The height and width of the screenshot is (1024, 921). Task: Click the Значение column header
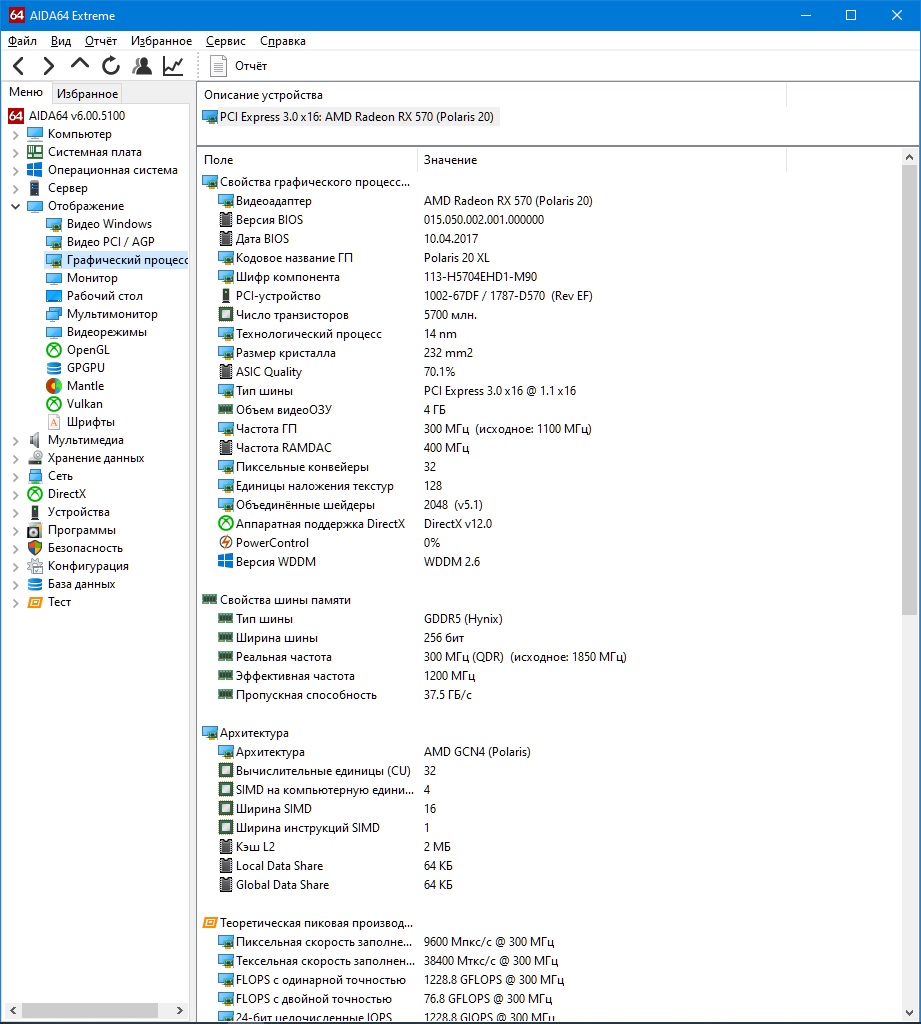[x=601, y=160]
